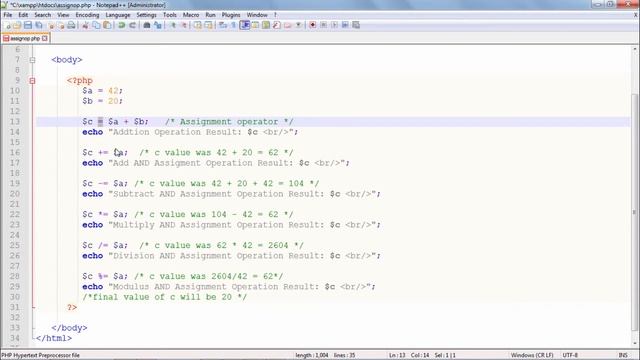640x360 pixels.
Task: Collapse the body fold marker on line 7
Action: 33,60
